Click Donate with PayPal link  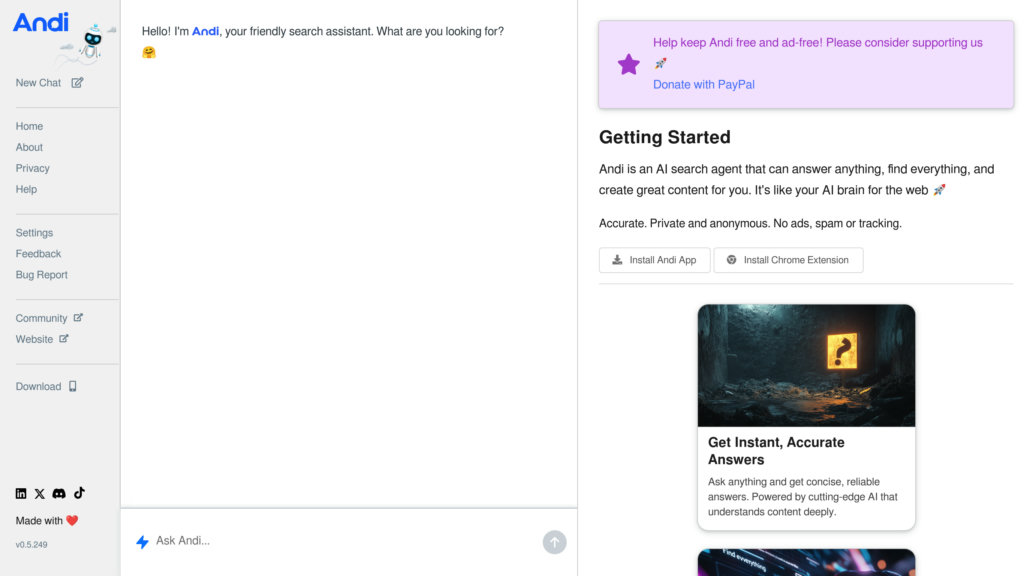click(x=703, y=84)
